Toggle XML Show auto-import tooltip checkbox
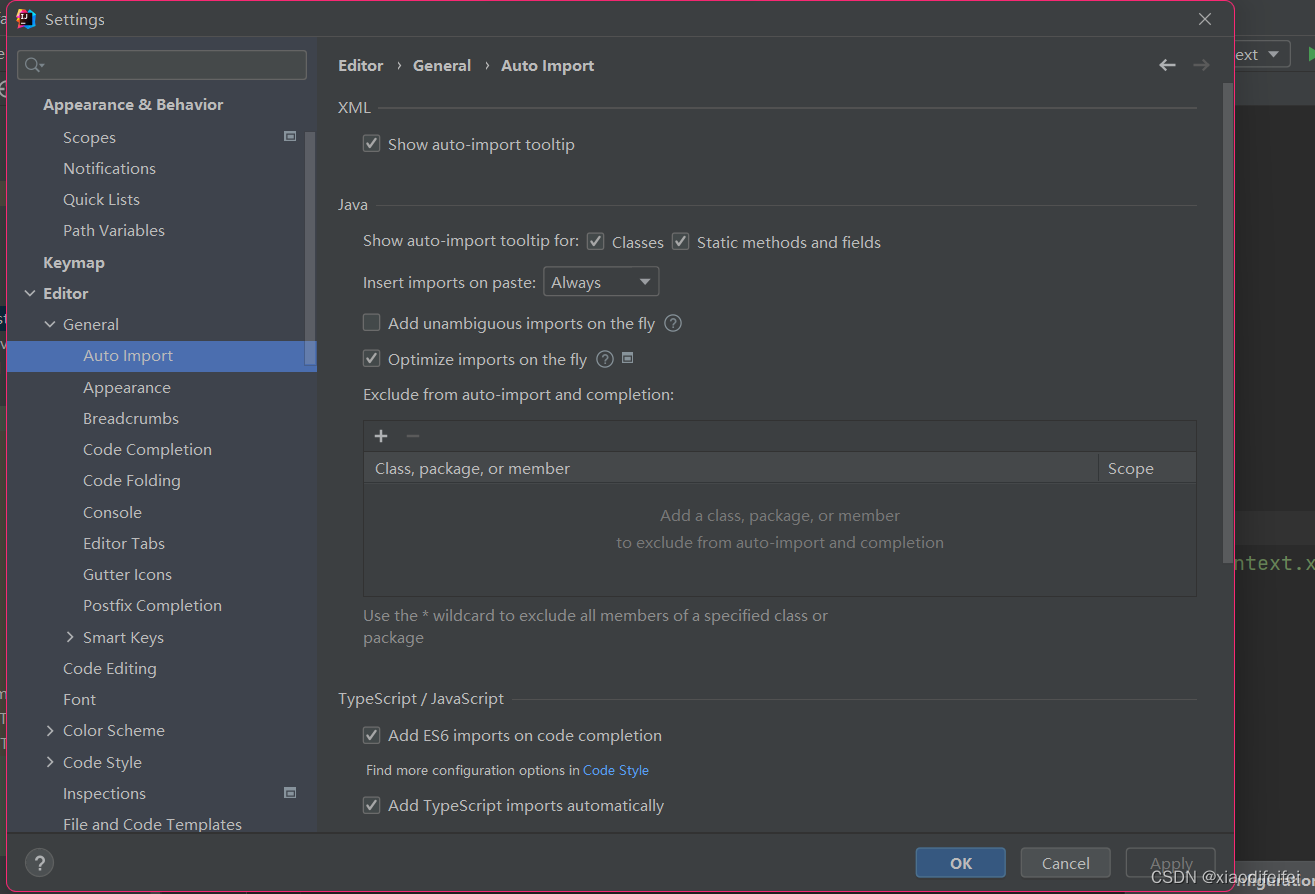The height and width of the screenshot is (894, 1315). [371, 144]
